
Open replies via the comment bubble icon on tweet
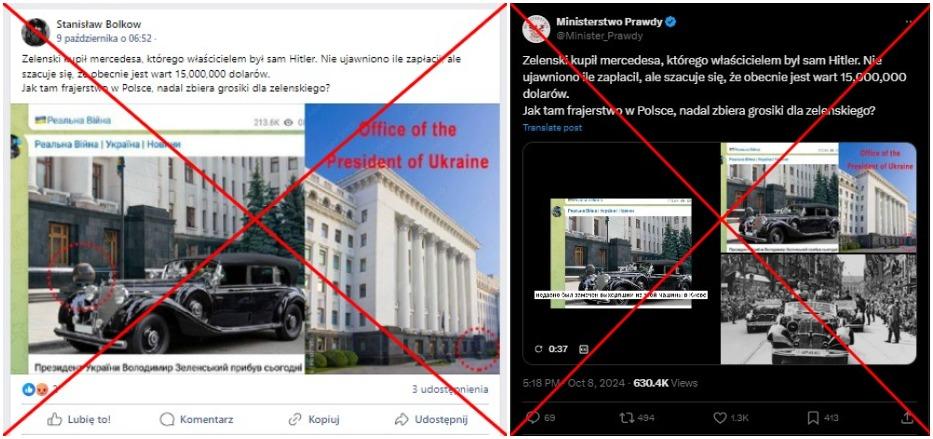tap(533, 418)
